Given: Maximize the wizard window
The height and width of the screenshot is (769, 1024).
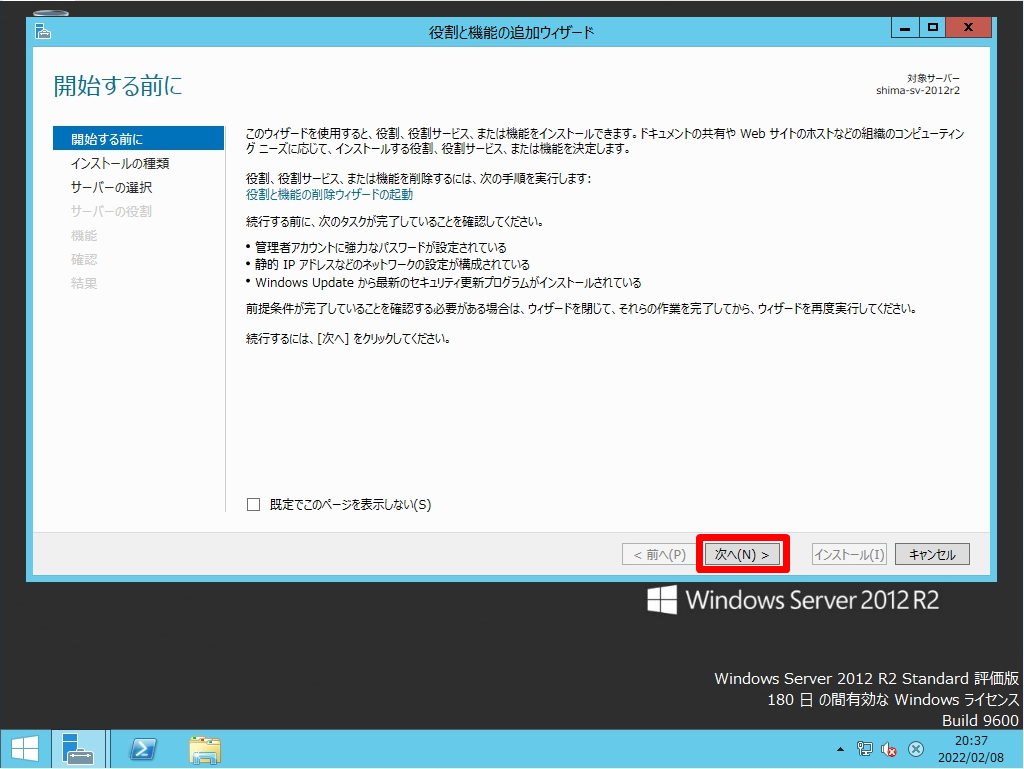Looking at the screenshot, I should pos(933,27).
